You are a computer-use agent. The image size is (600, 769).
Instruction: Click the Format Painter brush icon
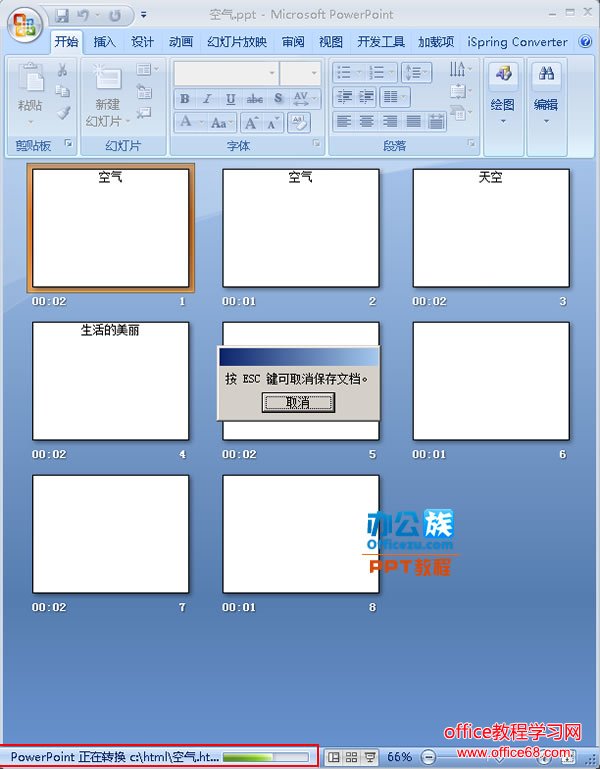[x=63, y=113]
